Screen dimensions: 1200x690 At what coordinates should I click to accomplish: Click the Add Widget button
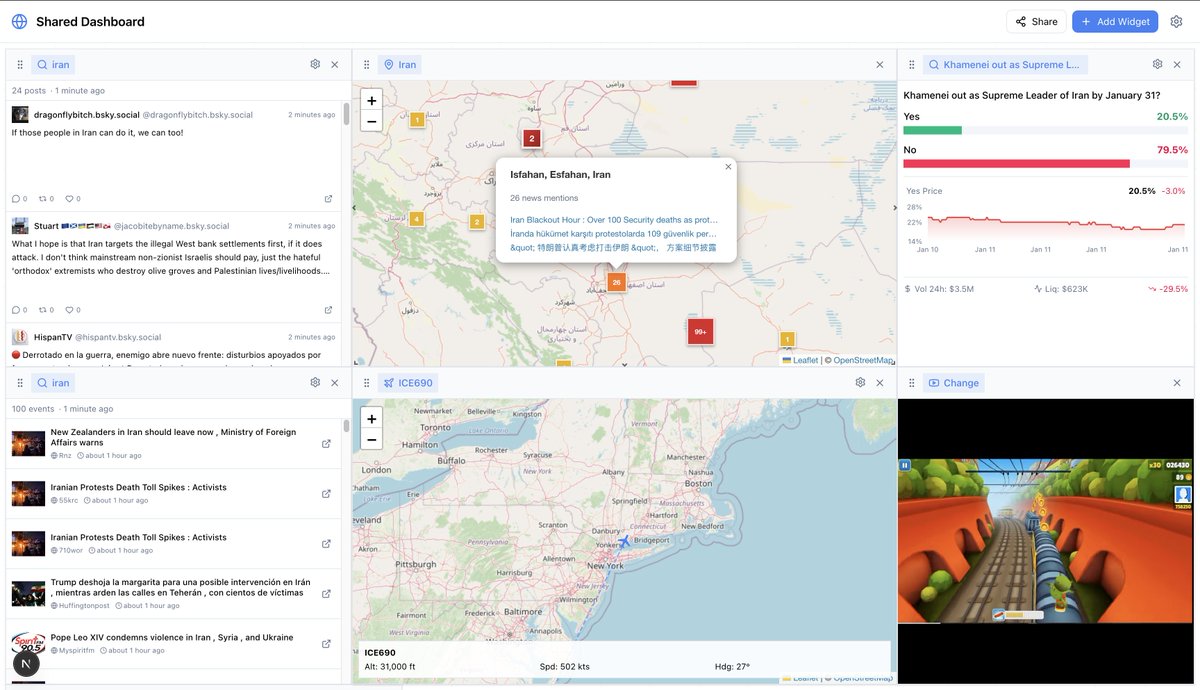click(1115, 21)
